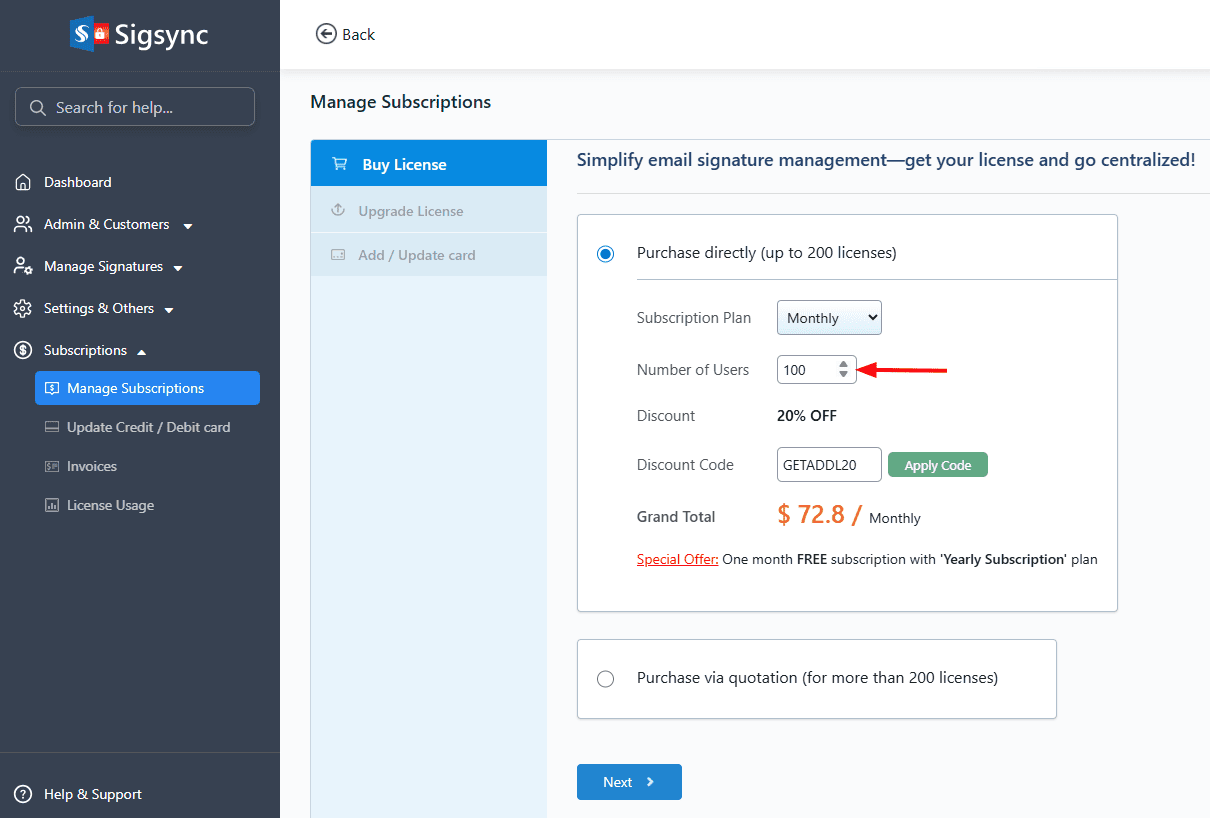Viewport: 1210px width, 818px height.
Task: Click the Next button
Action: [629, 782]
